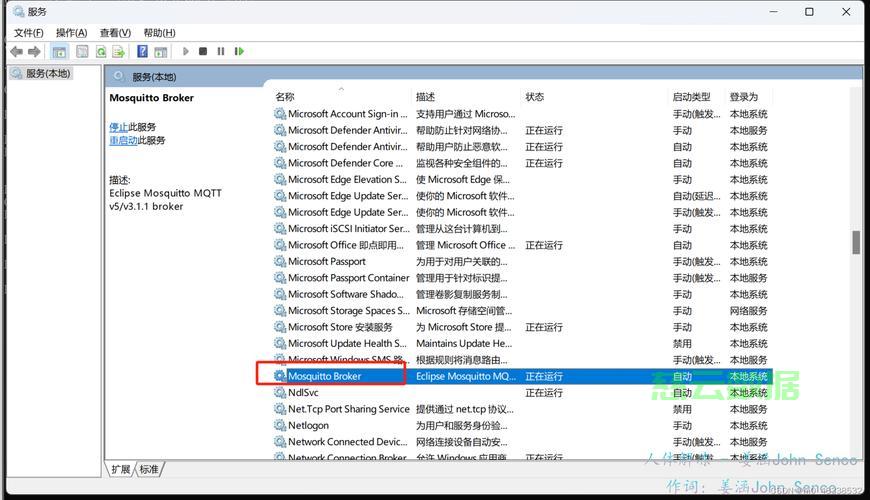Select 服务(本地) in the left tree
870x500 pixels.
47,73
